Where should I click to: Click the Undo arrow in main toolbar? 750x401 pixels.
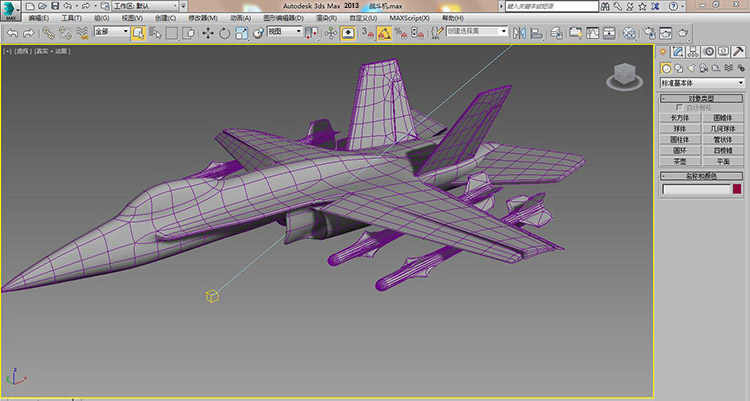pyautogui.click(x=12, y=33)
